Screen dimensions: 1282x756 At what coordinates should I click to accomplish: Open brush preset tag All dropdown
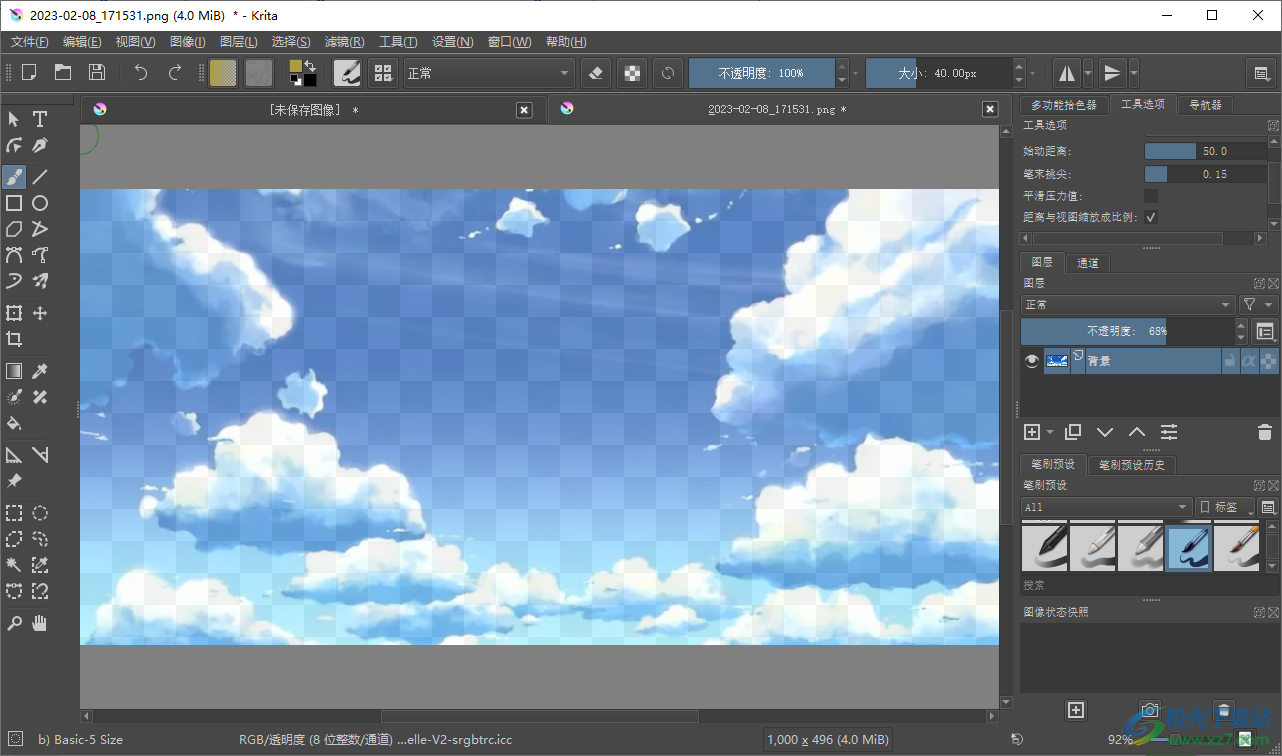1106,507
